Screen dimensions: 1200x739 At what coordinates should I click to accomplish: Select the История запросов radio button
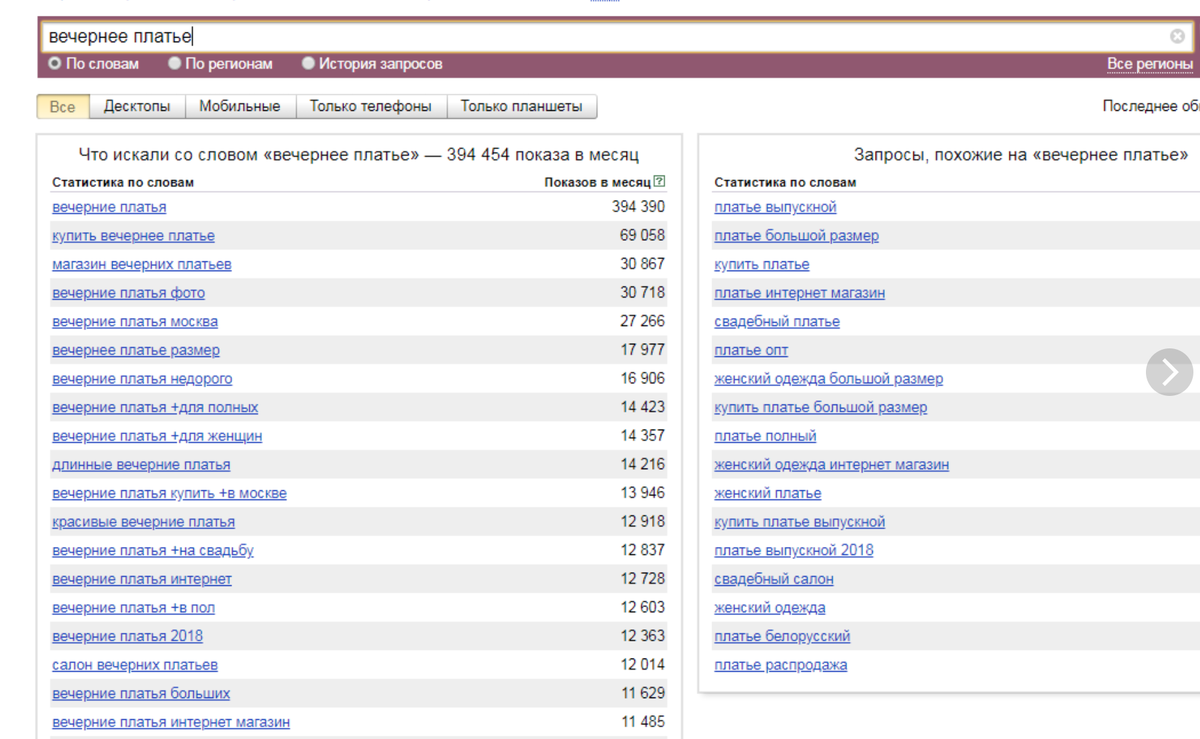(x=308, y=63)
